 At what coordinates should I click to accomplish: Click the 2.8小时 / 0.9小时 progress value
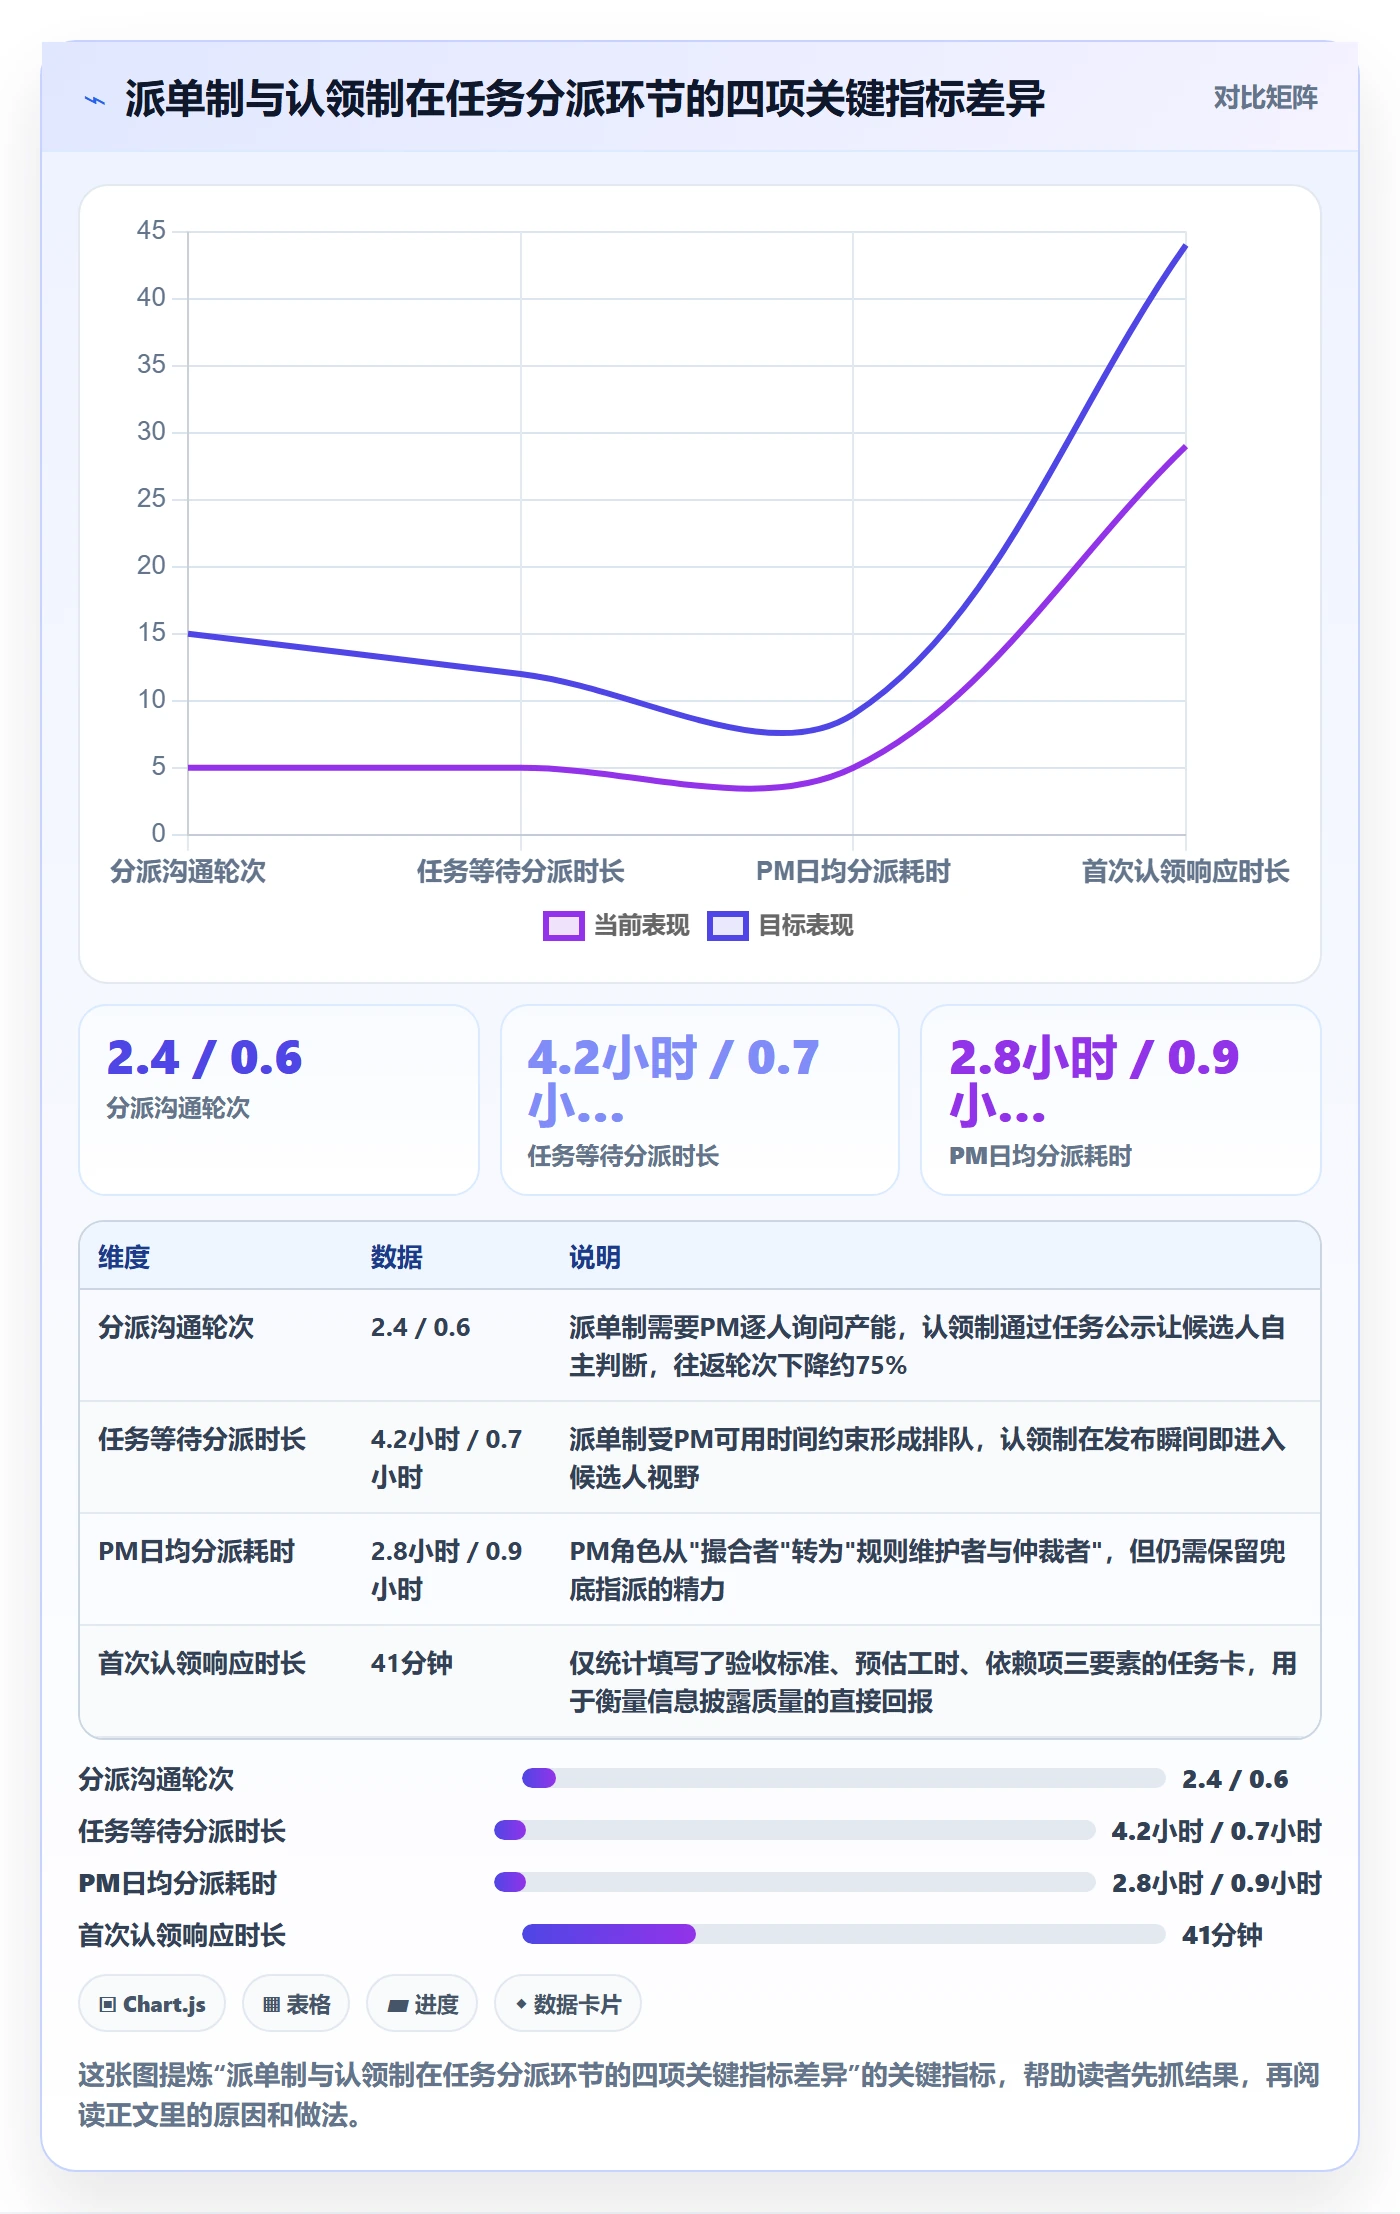tap(1217, 1883)
